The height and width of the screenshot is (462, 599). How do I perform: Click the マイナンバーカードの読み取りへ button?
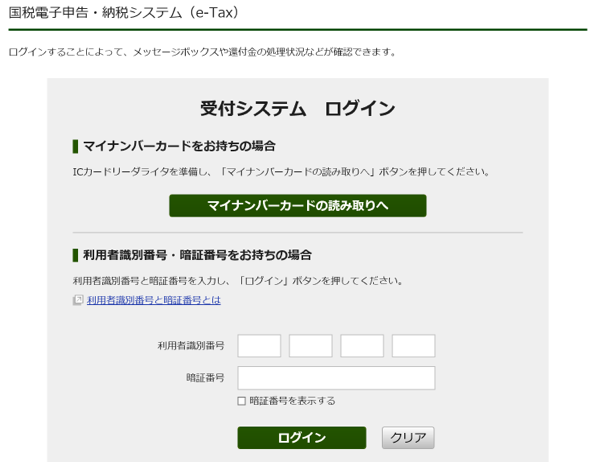point(298,206)
